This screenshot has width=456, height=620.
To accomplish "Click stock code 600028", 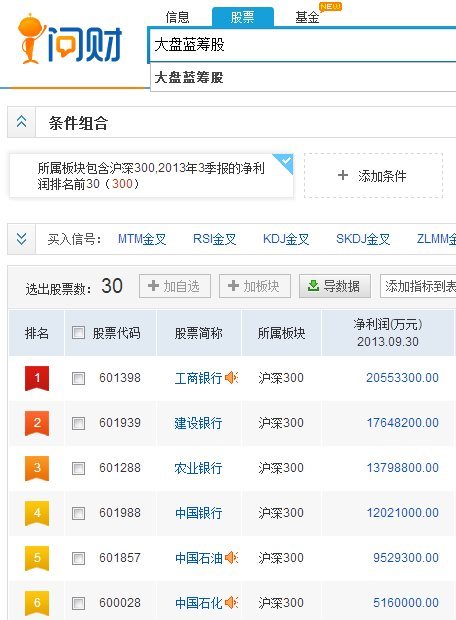I will click(x=120, y=603).
